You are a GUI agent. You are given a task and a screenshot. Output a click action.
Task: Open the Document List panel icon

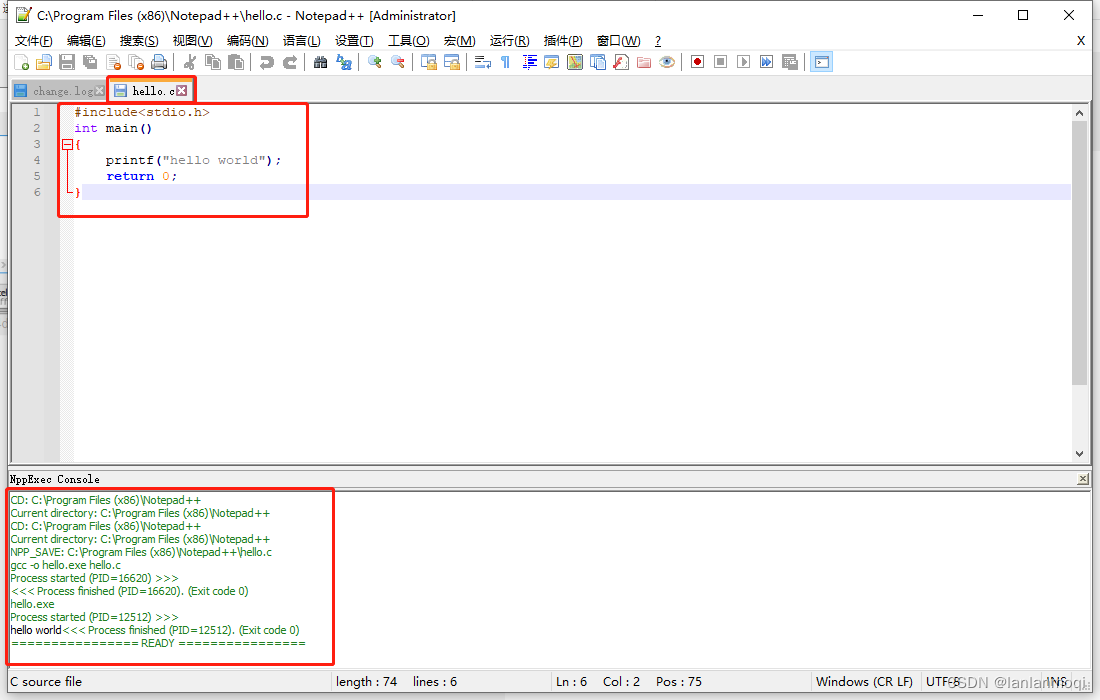click(598, 62)
